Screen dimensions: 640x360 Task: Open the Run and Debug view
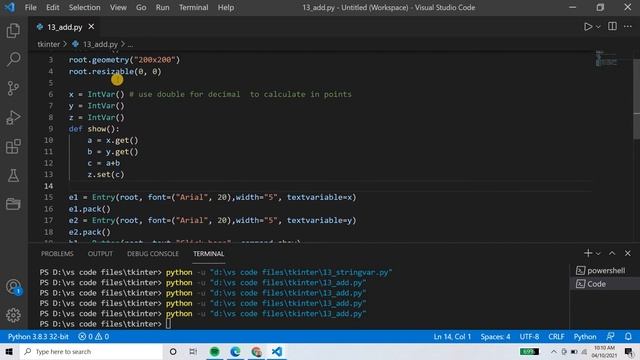tap(13, 118)
